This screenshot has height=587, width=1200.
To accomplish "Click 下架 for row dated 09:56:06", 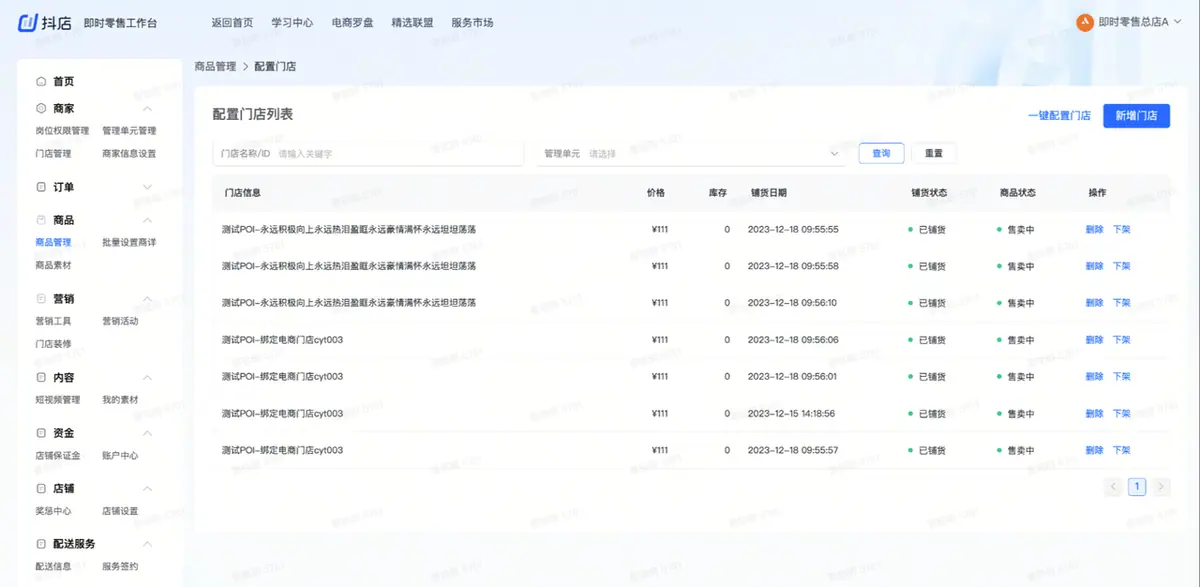I will (x=1121, y=340).
